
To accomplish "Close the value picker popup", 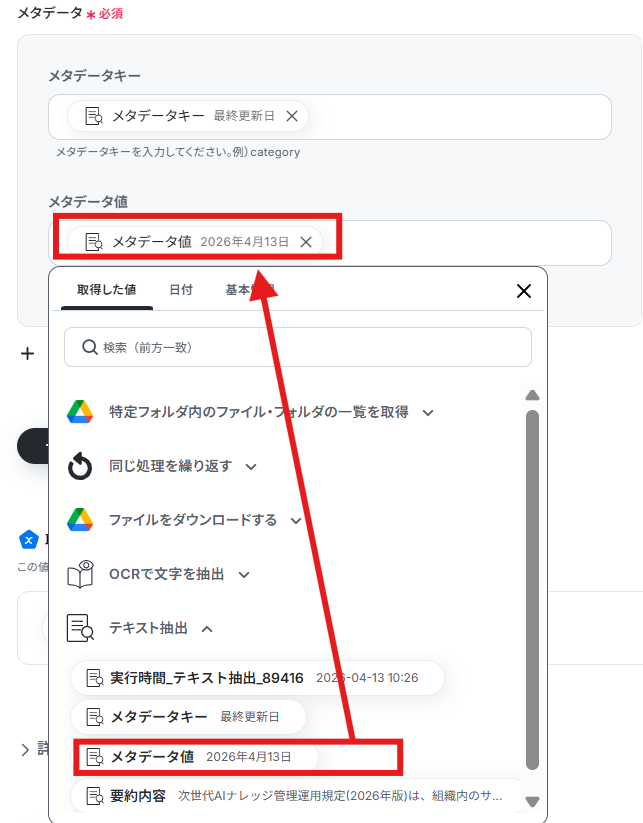I will coord(523,291).
